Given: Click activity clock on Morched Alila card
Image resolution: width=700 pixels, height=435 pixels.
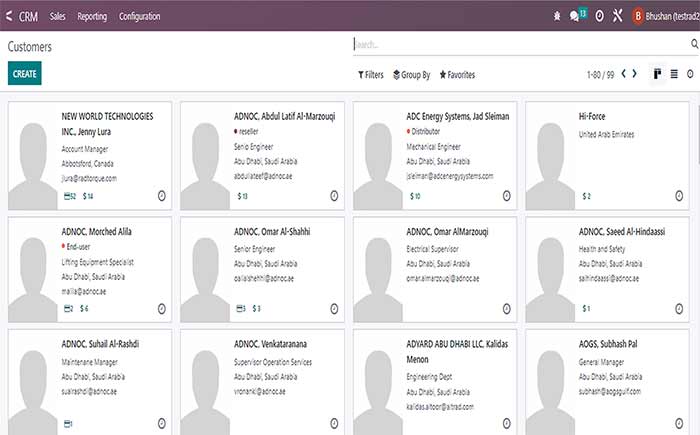Looking at the screenshot, I should coord(162,309).
